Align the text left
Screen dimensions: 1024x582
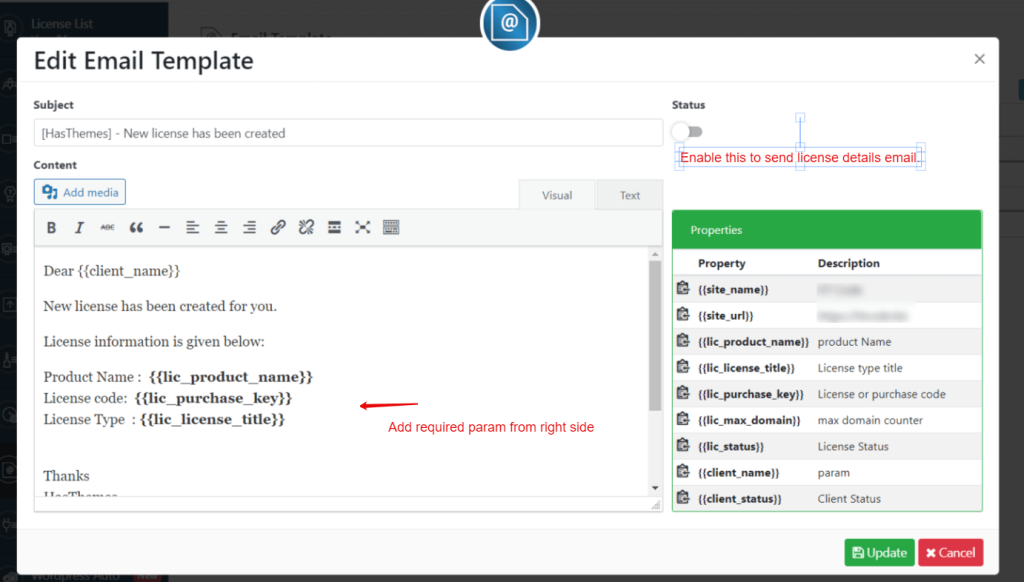coord(192,227)
